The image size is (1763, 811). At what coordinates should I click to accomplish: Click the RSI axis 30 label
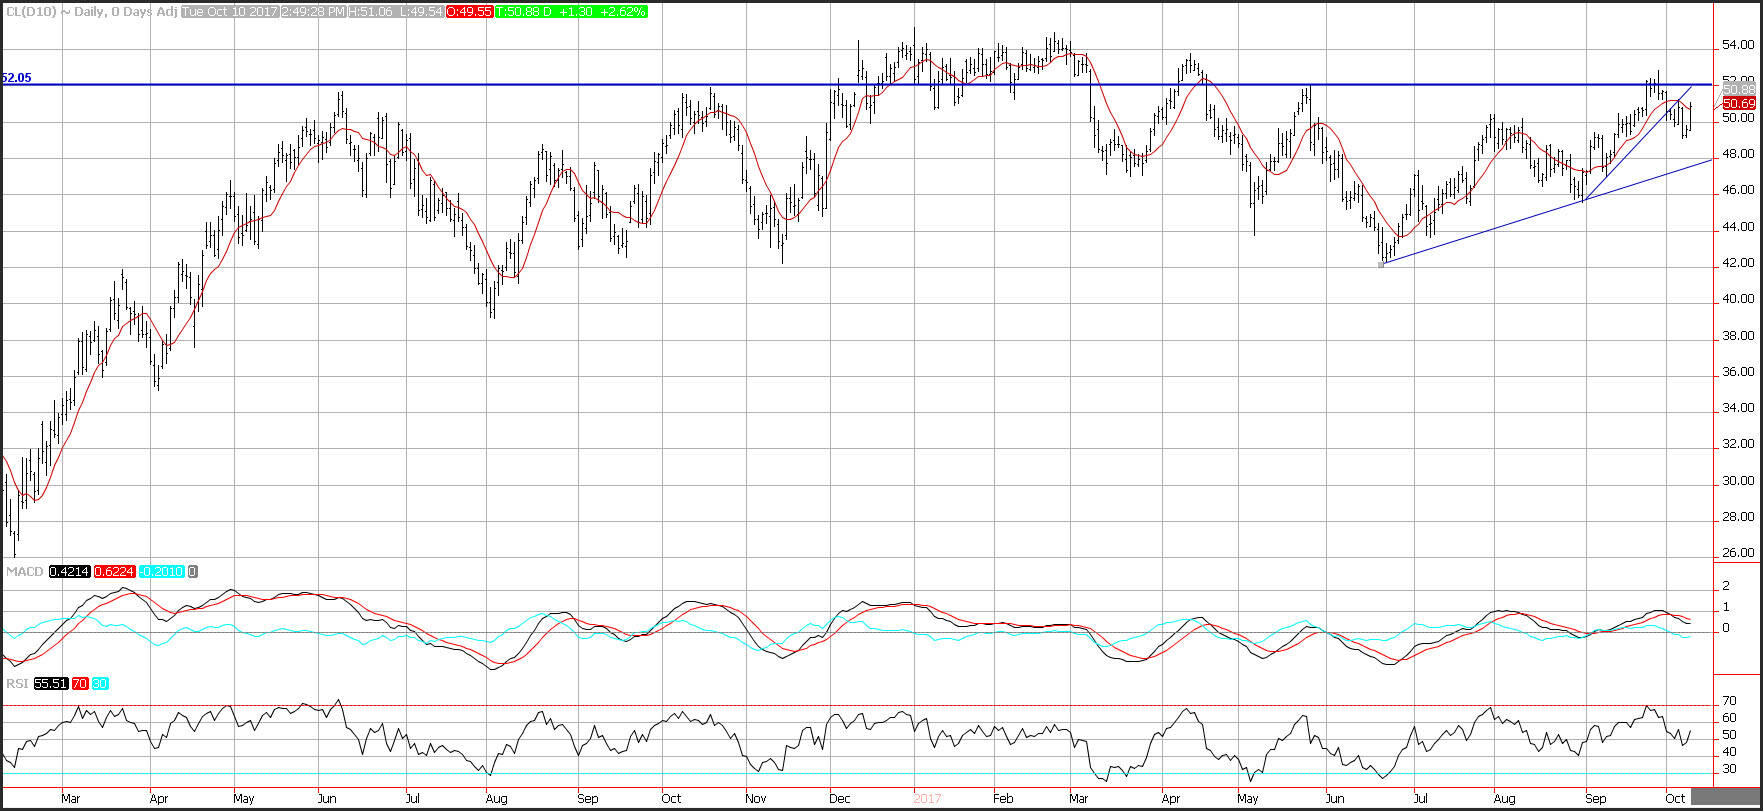pos(1728,768)
